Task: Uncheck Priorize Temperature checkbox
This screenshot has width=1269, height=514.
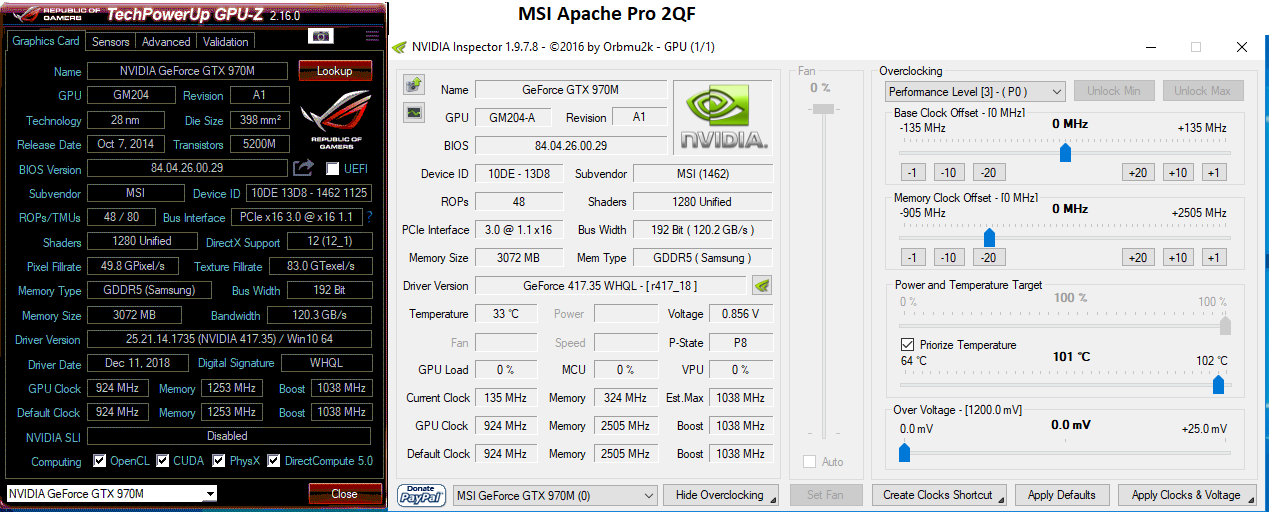Action: [x=907, y=344]
